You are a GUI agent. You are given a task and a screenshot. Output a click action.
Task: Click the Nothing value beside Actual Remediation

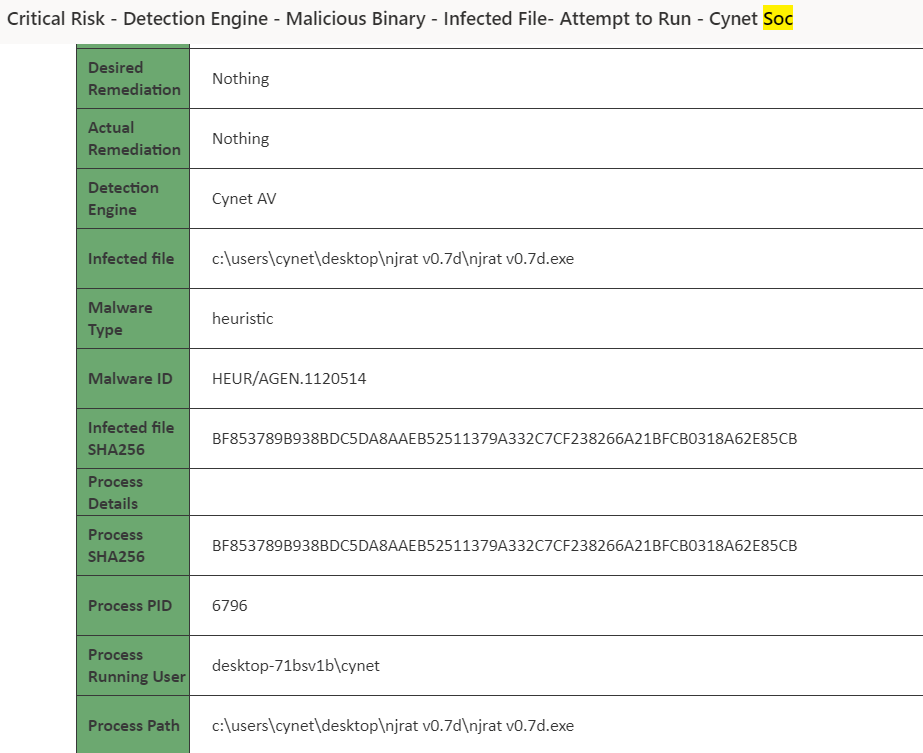pos(240,139)
